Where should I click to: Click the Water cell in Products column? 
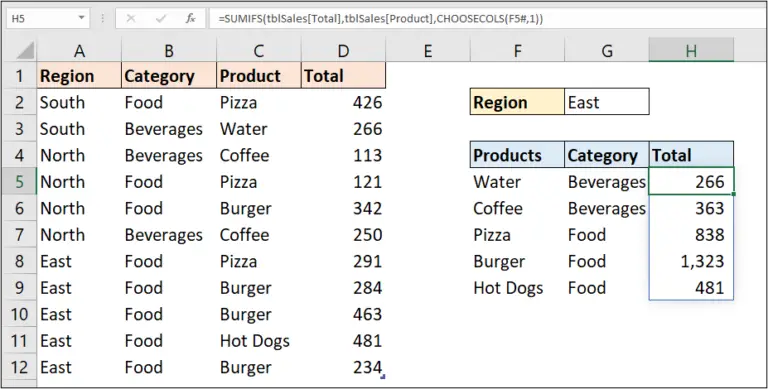coord(517,181)
